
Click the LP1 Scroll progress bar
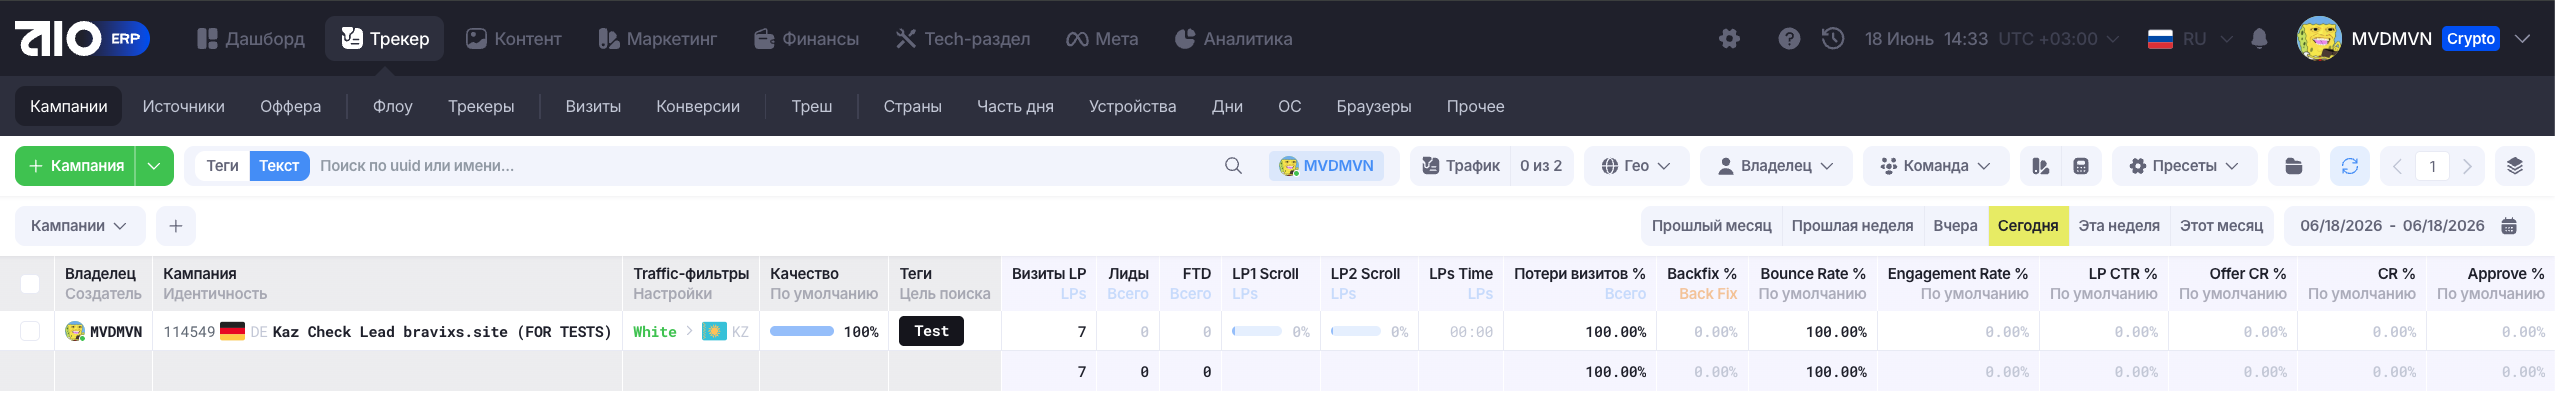click(1257, 331)
